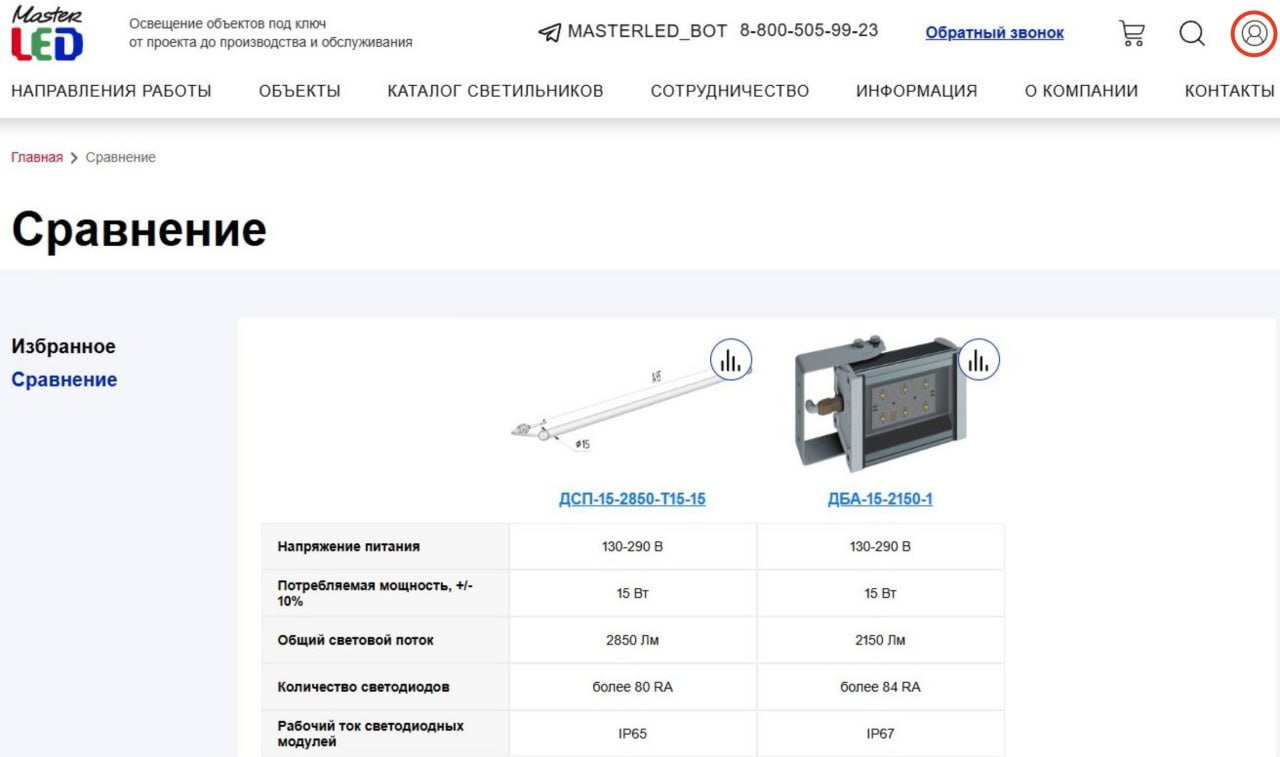Open the user account profile icon
The width and height of the screenshot is (1280, 757).
tap(1253, 33)
